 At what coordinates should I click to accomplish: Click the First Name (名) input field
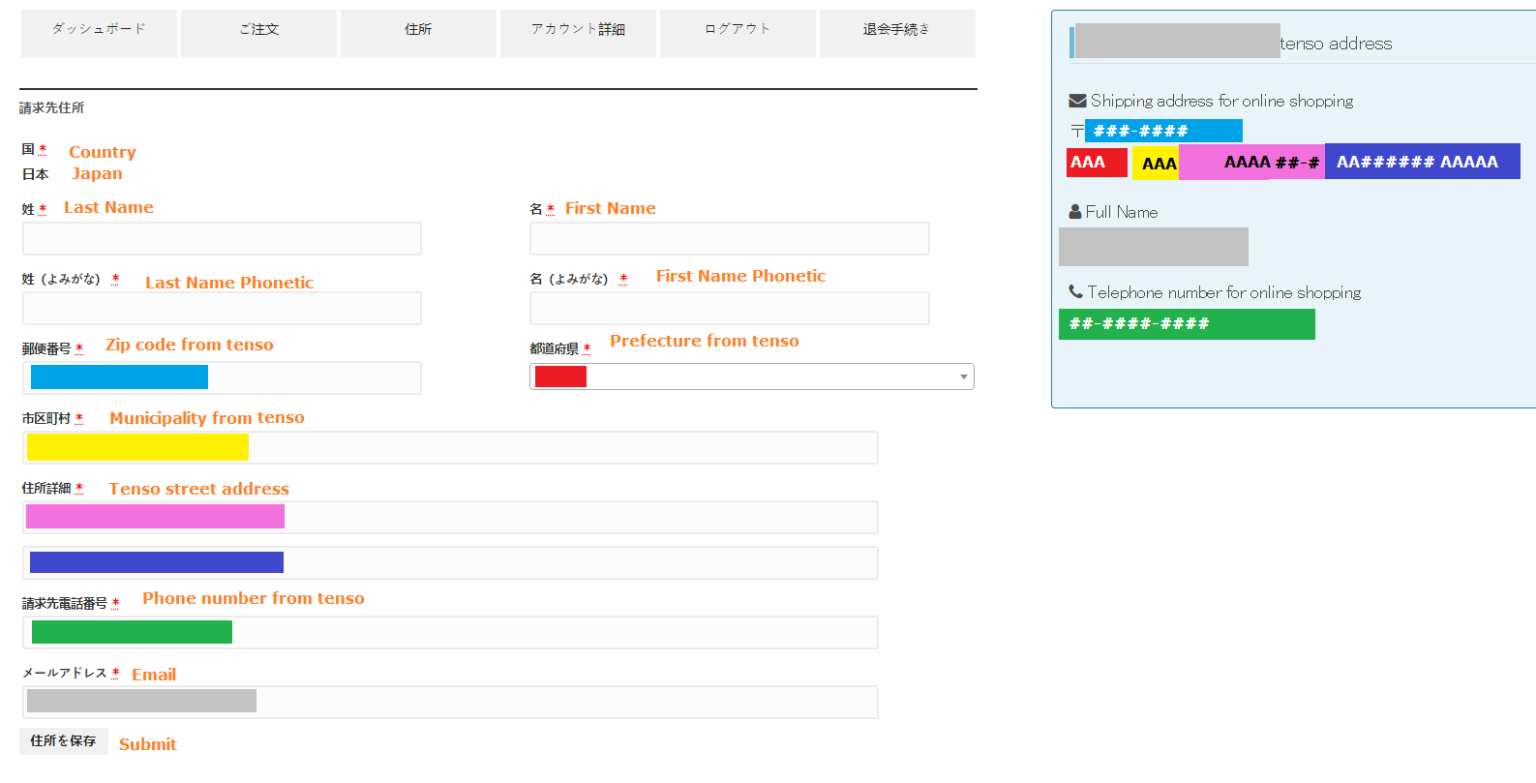coord(729,239)
